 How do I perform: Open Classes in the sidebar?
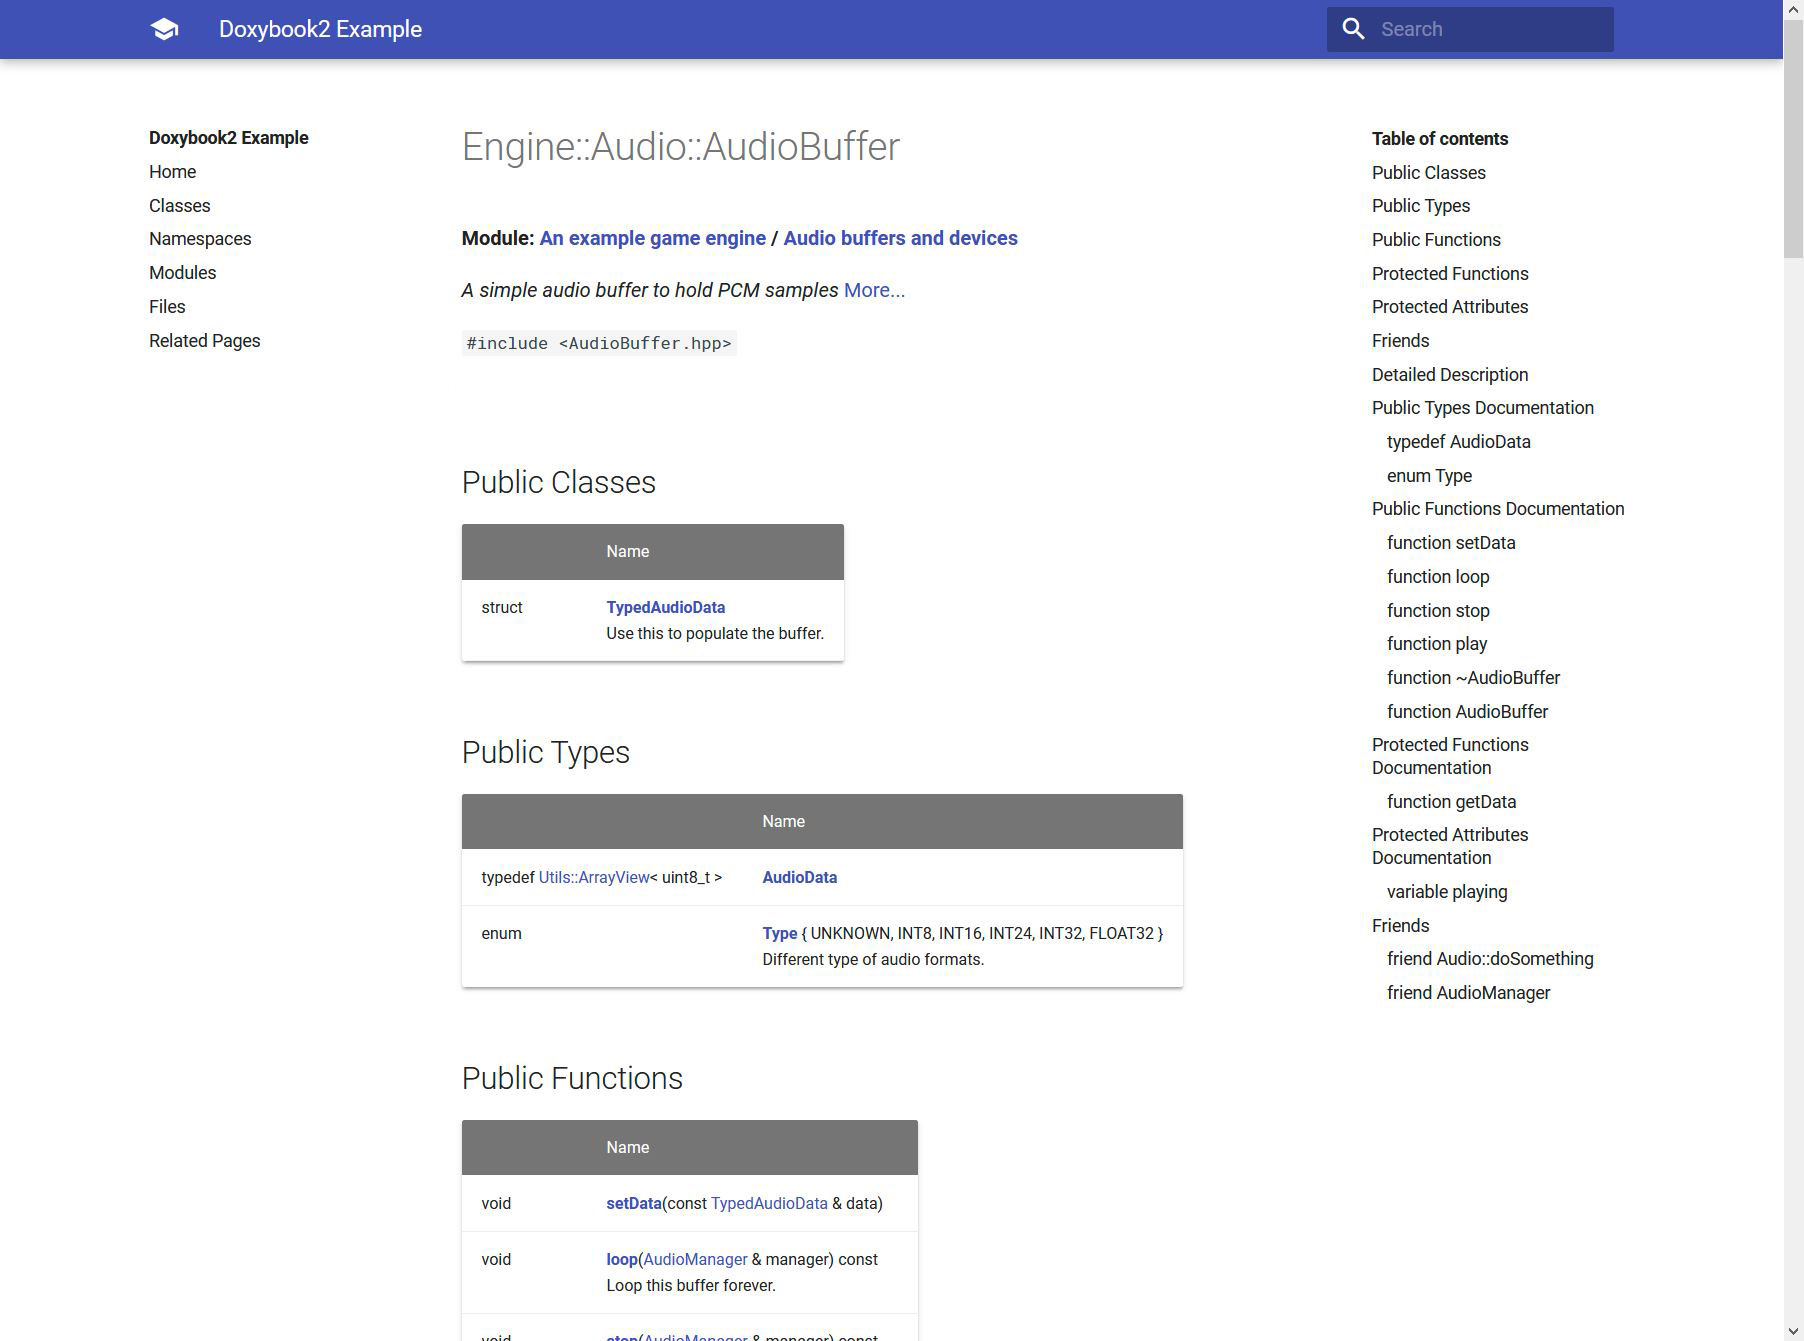click(180, 206)
